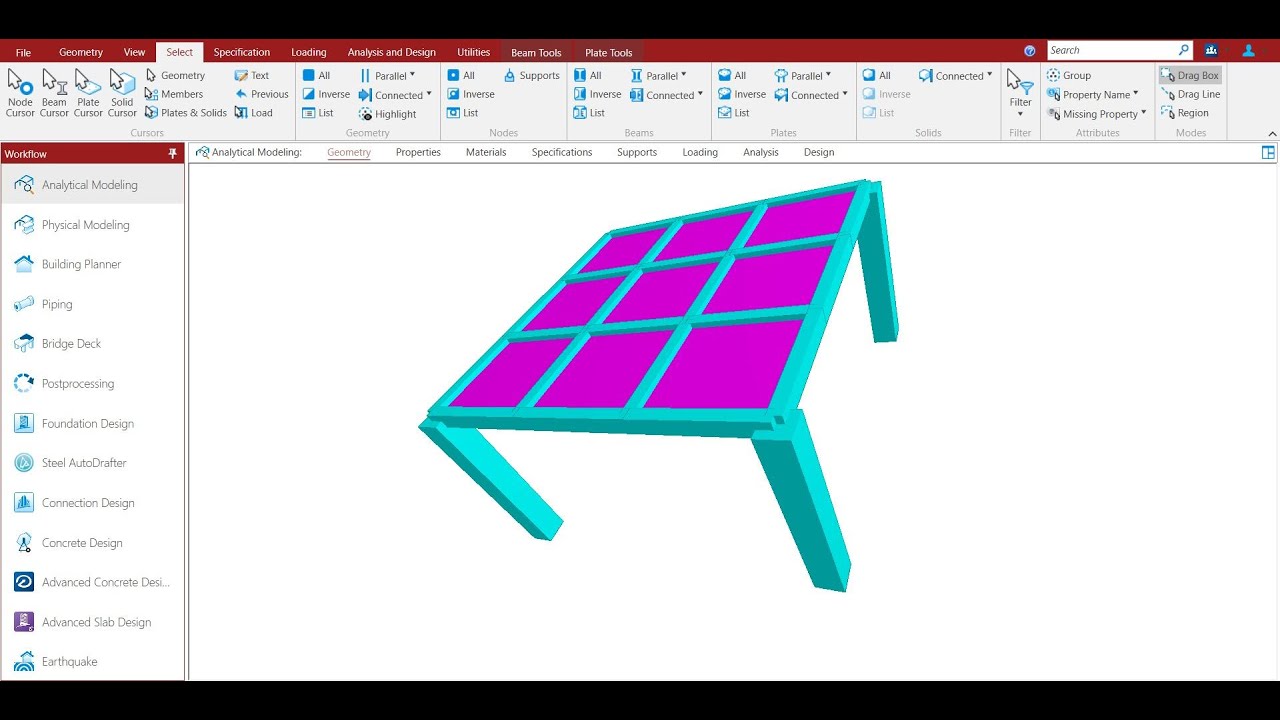Image resolution: width=1280 pixels, height=720 pixels.
Task: Click the Search input field
Action: (x=1112, y=50)
